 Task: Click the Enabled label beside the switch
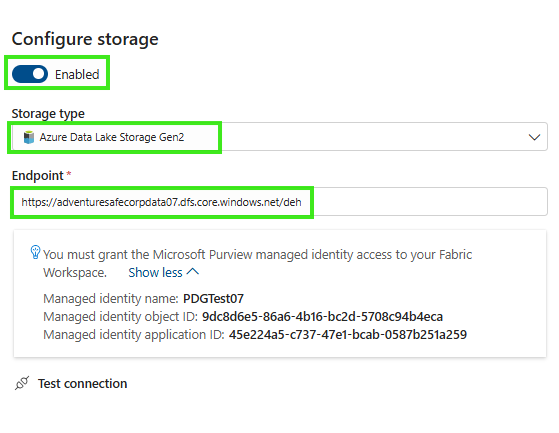[77, 74]
